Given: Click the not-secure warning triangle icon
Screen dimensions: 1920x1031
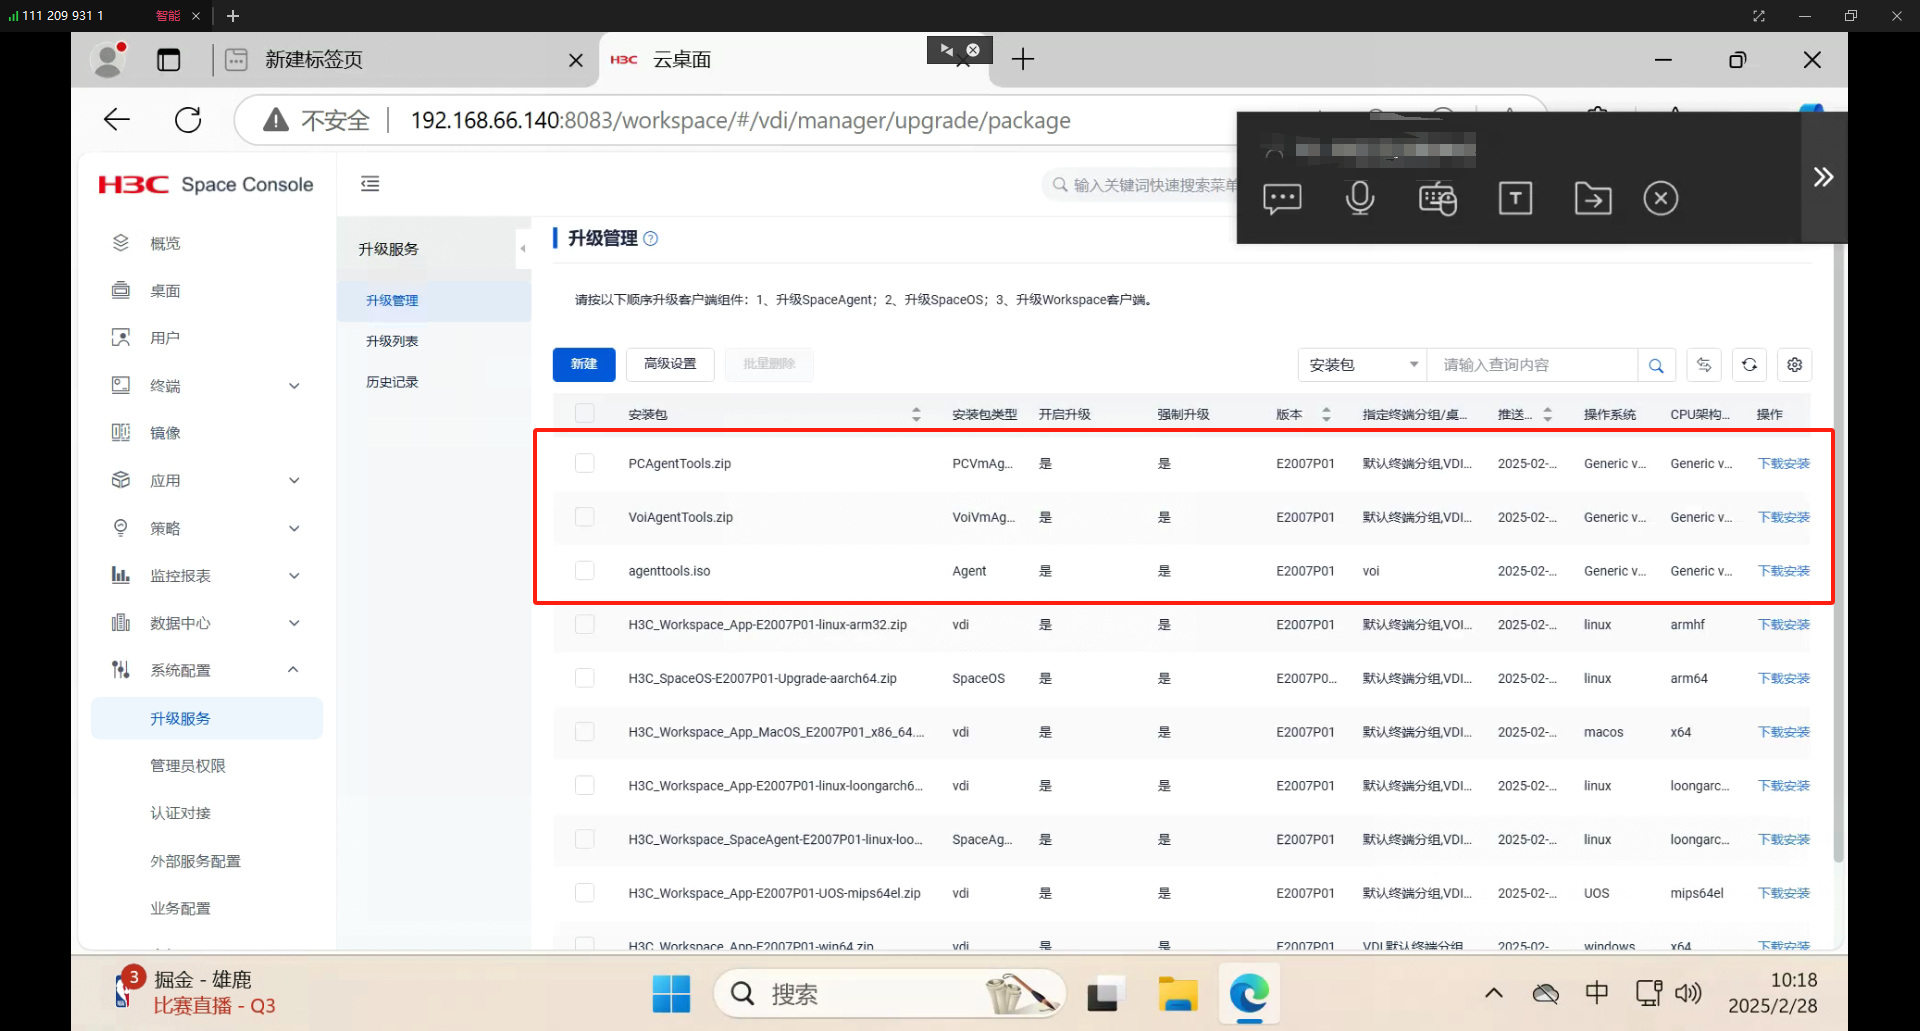Looking at the screenshot, I should click(276, 120).
